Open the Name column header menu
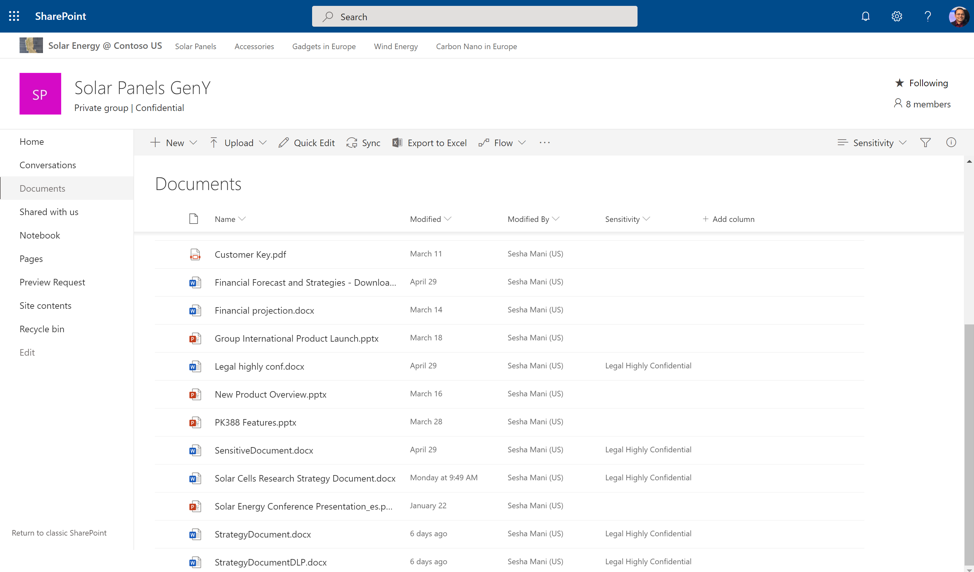 click(x=230, y=219)
